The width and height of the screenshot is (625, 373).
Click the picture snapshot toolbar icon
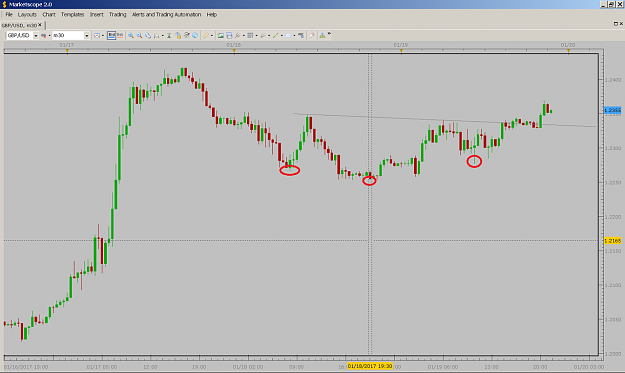pos(220,35)
